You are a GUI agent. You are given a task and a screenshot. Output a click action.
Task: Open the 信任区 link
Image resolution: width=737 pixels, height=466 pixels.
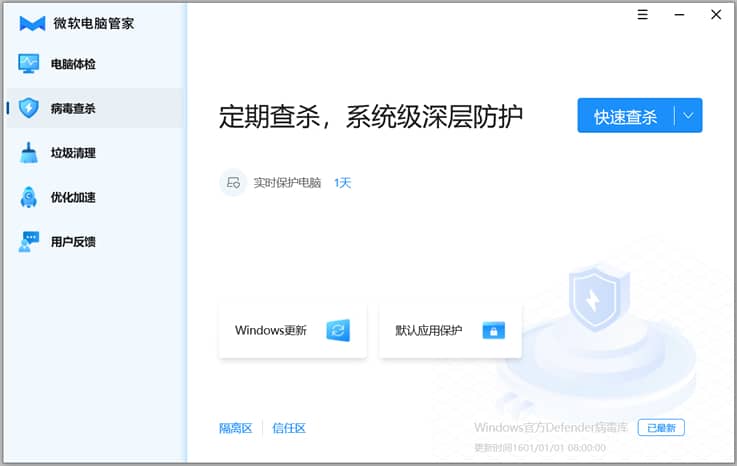pos(289,428)
